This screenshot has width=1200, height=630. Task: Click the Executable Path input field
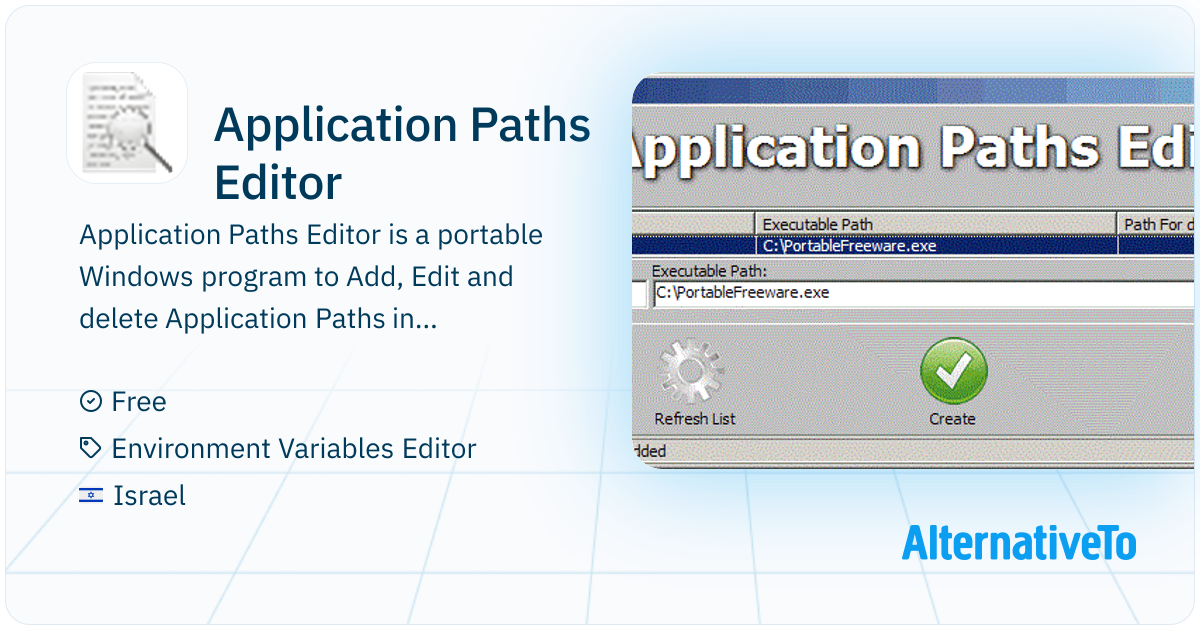point(924,294)
